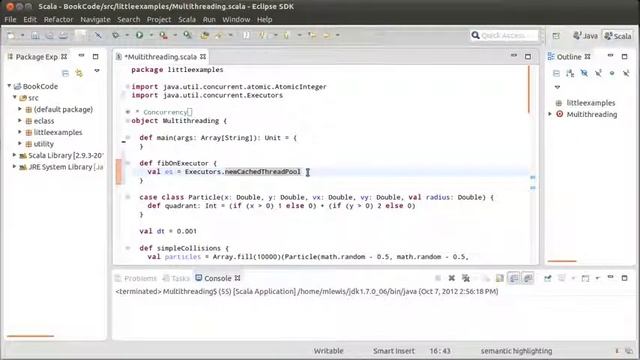Image resolution: width=640 pixels, height=360 pixels.
Task: Click the green Run button
Action: [140, 35]
